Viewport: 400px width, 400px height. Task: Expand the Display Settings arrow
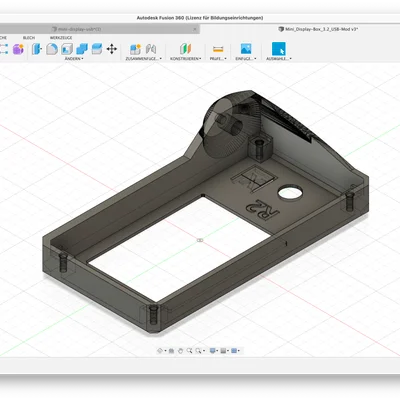click(217, 351)
